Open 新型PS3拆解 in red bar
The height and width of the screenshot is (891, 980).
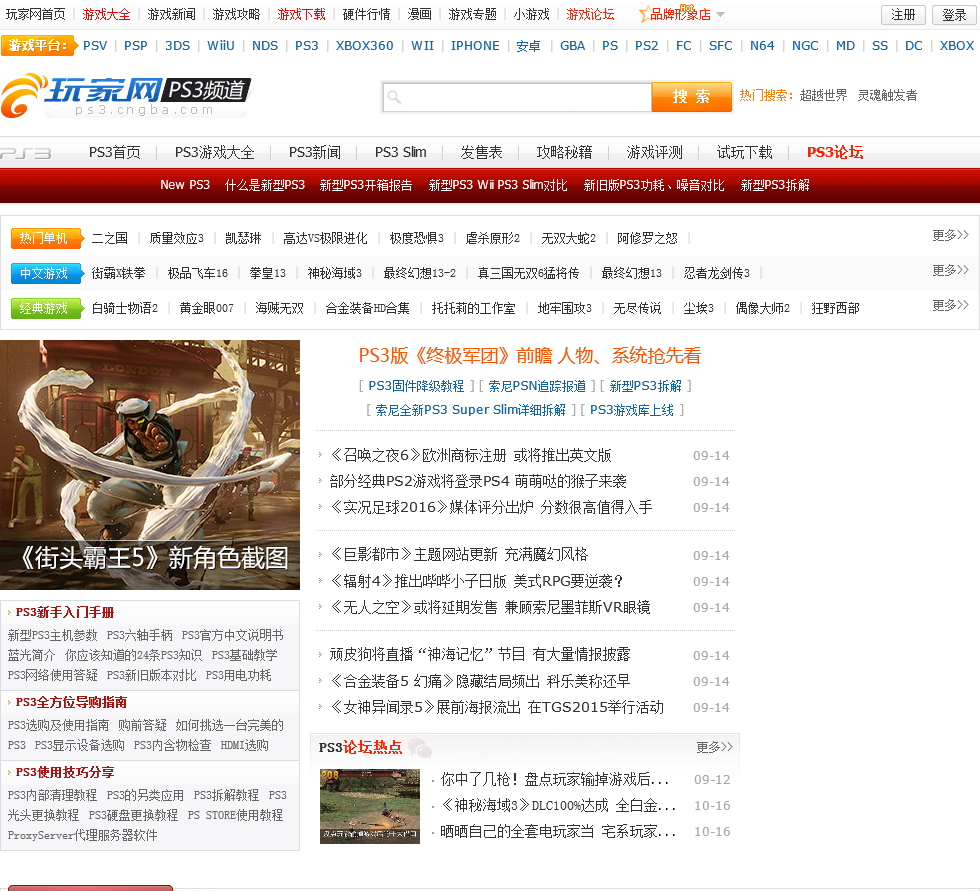pos(775,185)
